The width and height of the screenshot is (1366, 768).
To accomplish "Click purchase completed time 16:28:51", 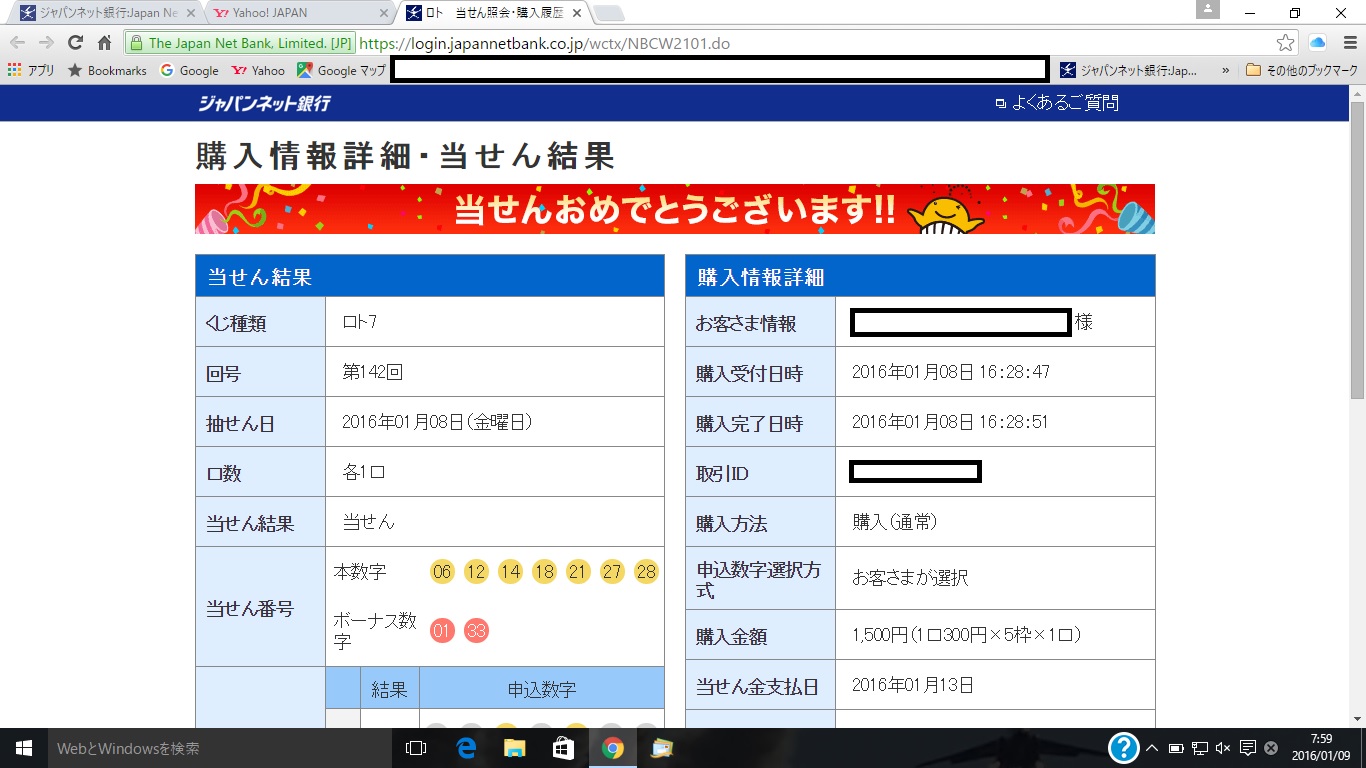I will coord(950,422).
